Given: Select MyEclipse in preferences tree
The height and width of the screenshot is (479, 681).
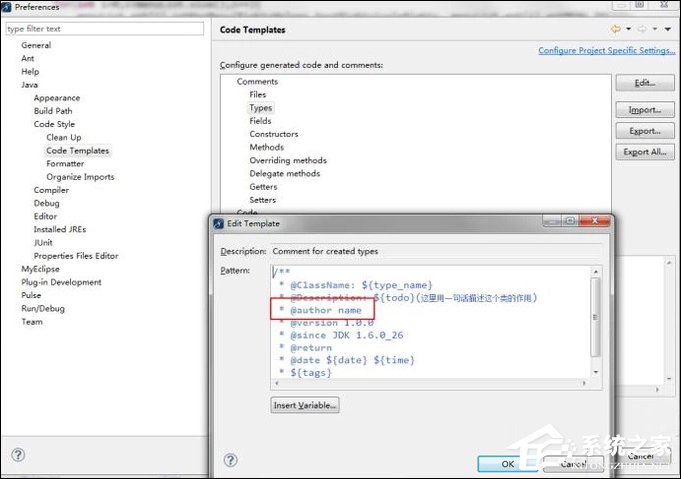Looking at the screenshot, I should 40,269.
